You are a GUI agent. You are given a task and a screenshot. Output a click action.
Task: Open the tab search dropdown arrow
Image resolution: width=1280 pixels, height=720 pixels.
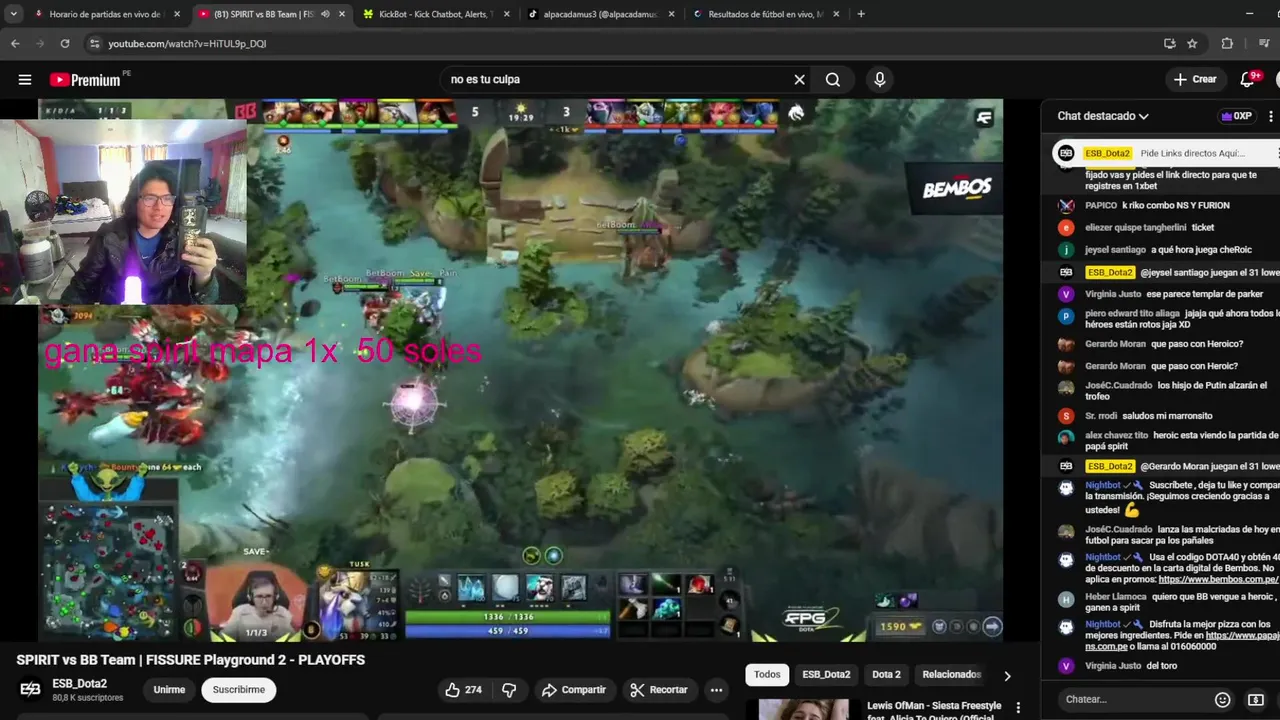tap(13, 14)
